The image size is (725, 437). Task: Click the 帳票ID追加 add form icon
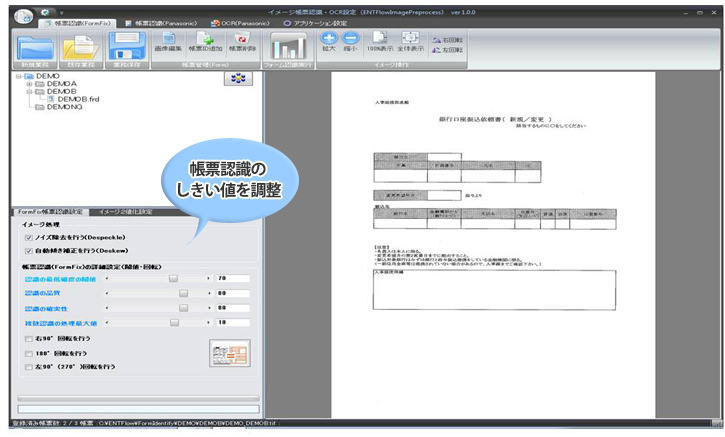[204, 40]
